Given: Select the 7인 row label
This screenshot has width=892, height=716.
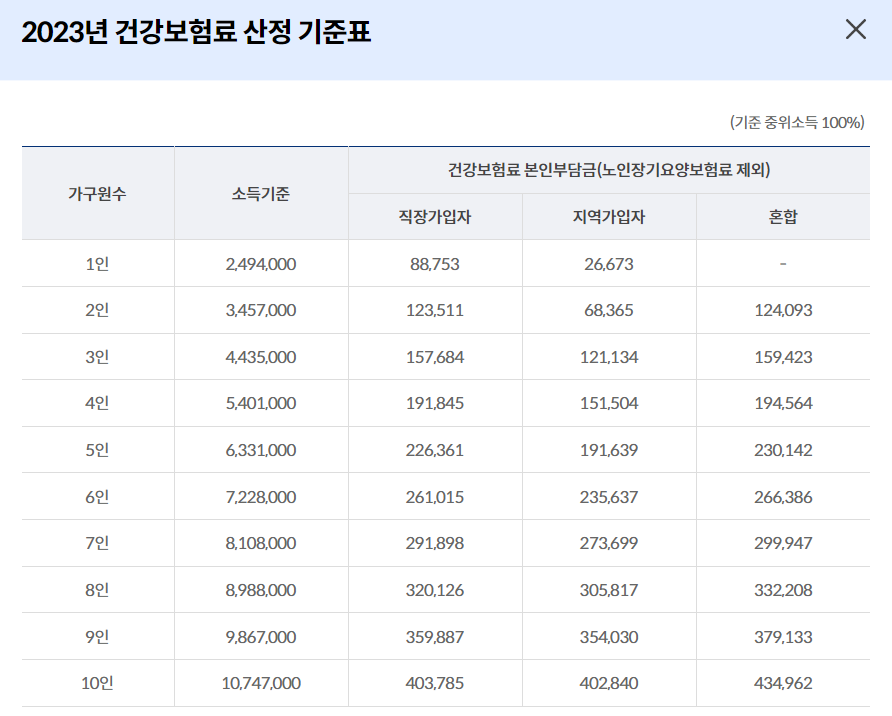Looking at the screenshot, I should pos(97,543).
